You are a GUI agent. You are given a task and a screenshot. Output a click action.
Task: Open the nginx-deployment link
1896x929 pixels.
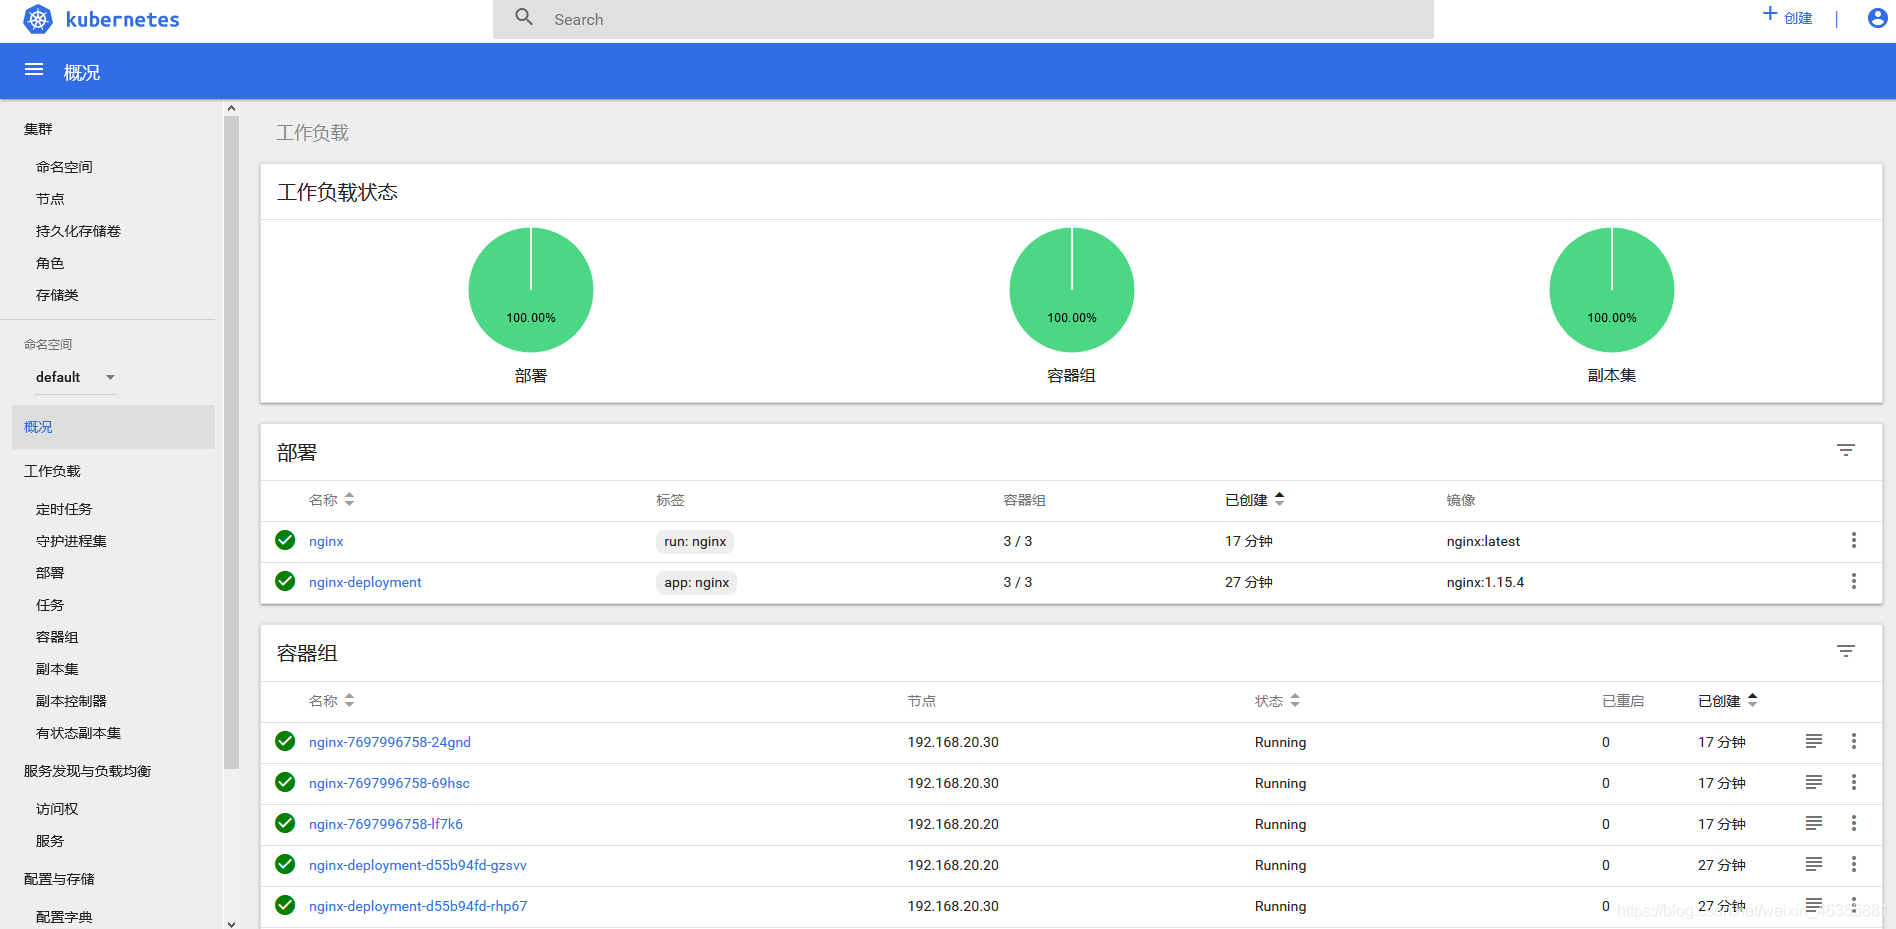365,582
